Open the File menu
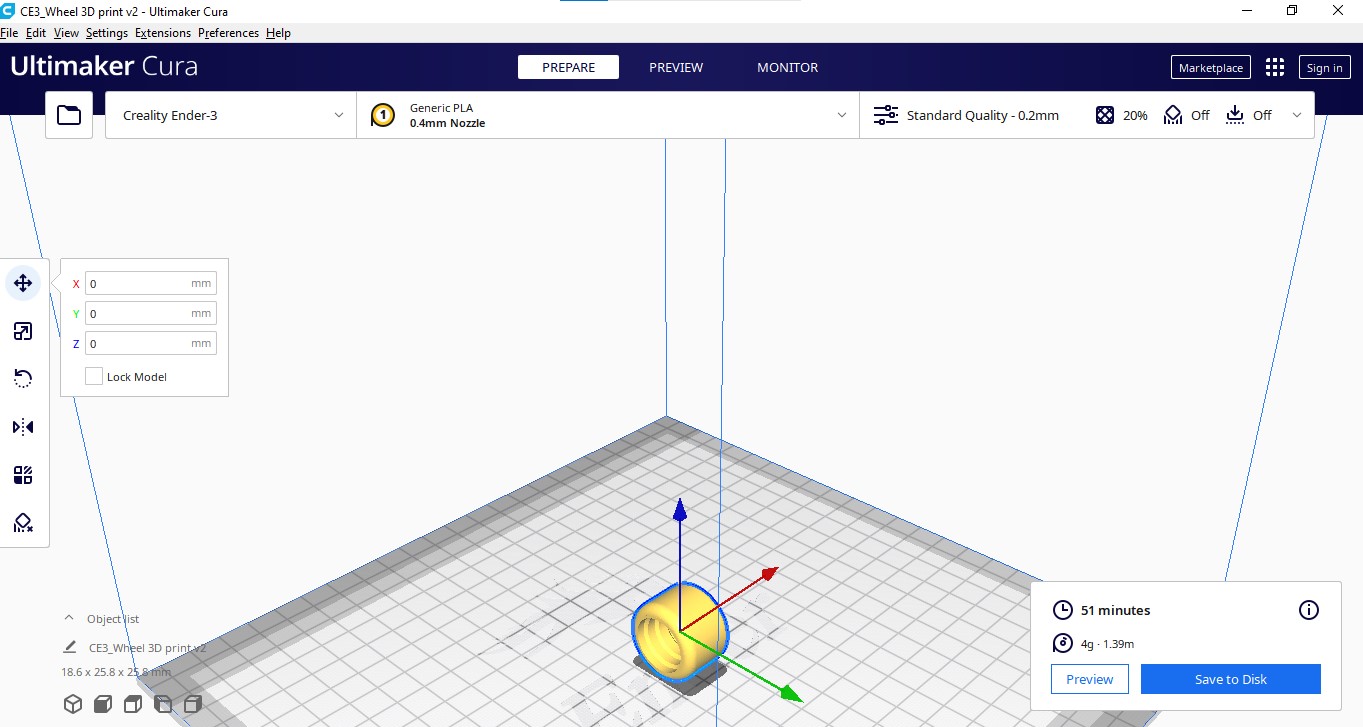The width and height of the screenshot is (1363, 727). (9, 33)
